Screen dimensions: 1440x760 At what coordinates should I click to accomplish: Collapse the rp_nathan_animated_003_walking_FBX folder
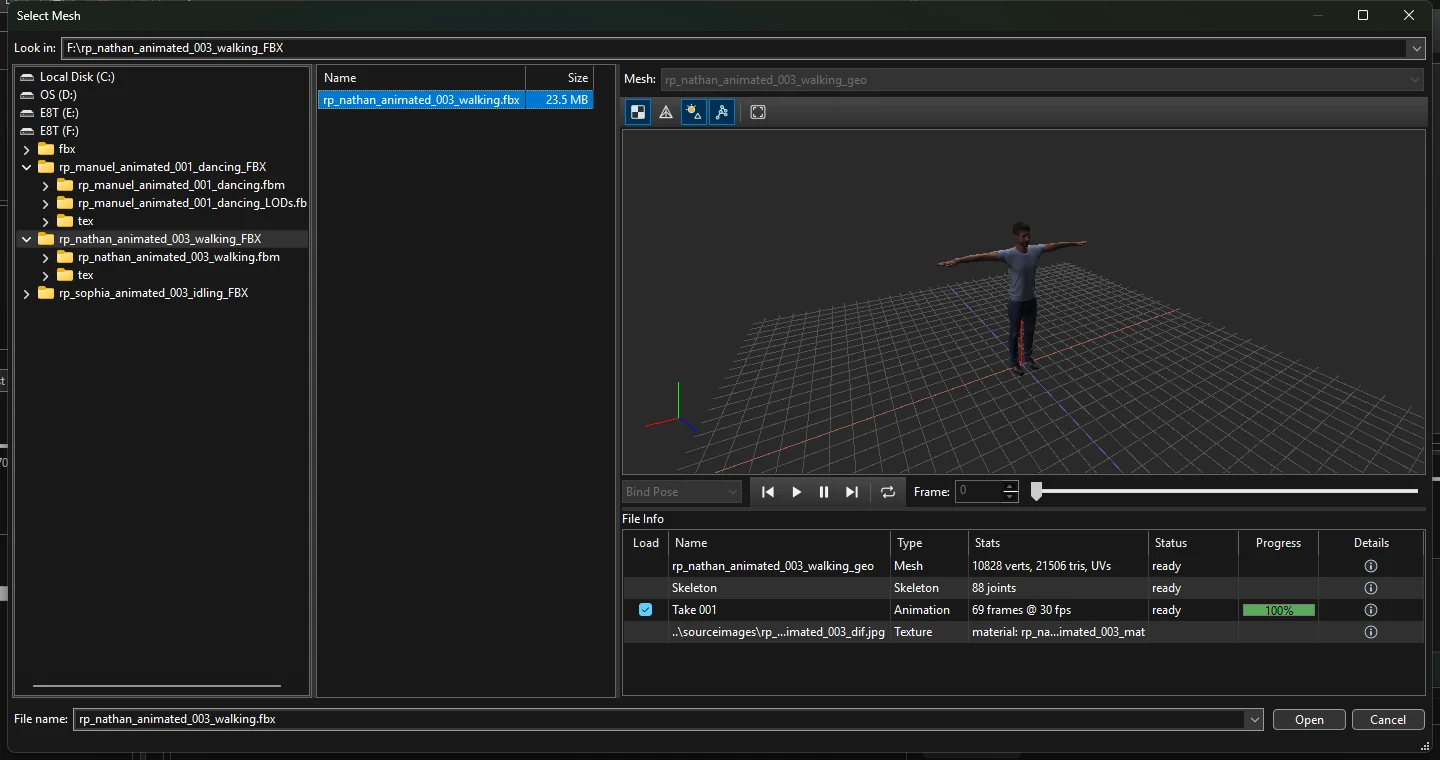27,239
